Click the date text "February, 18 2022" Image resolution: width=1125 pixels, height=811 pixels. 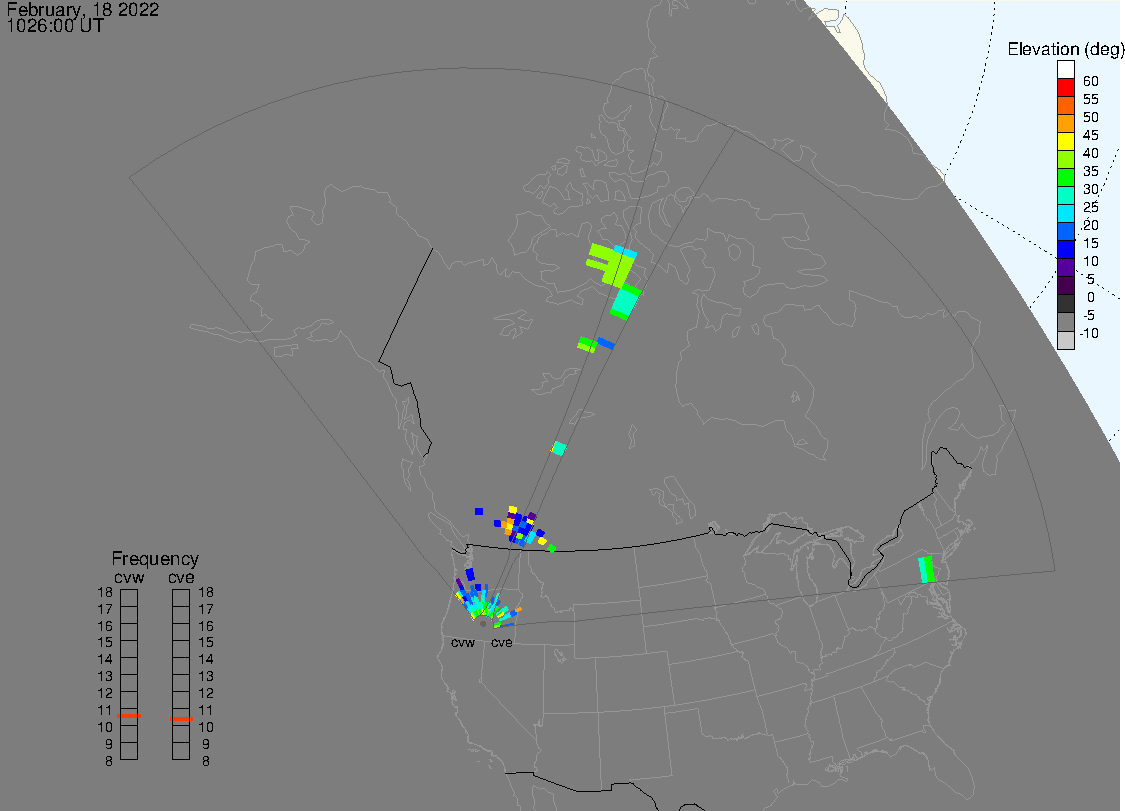pyautogui.click(x=82, y=10)
